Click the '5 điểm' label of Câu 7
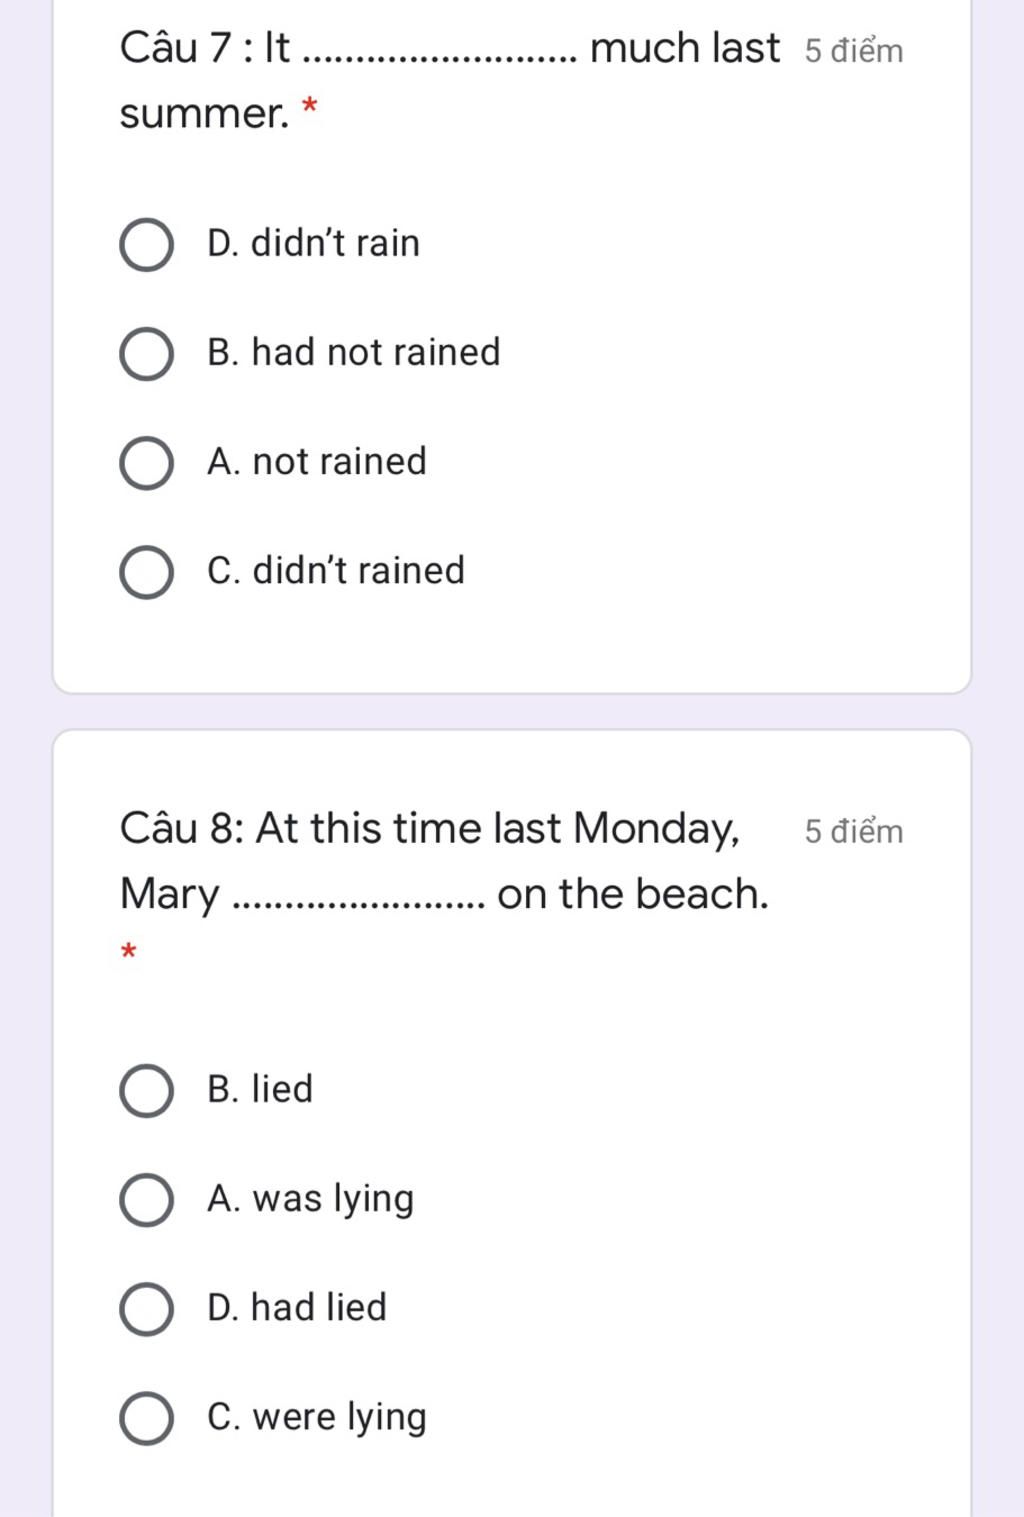Screen dimensions: 1024x1517 click(x=853, y=50)
